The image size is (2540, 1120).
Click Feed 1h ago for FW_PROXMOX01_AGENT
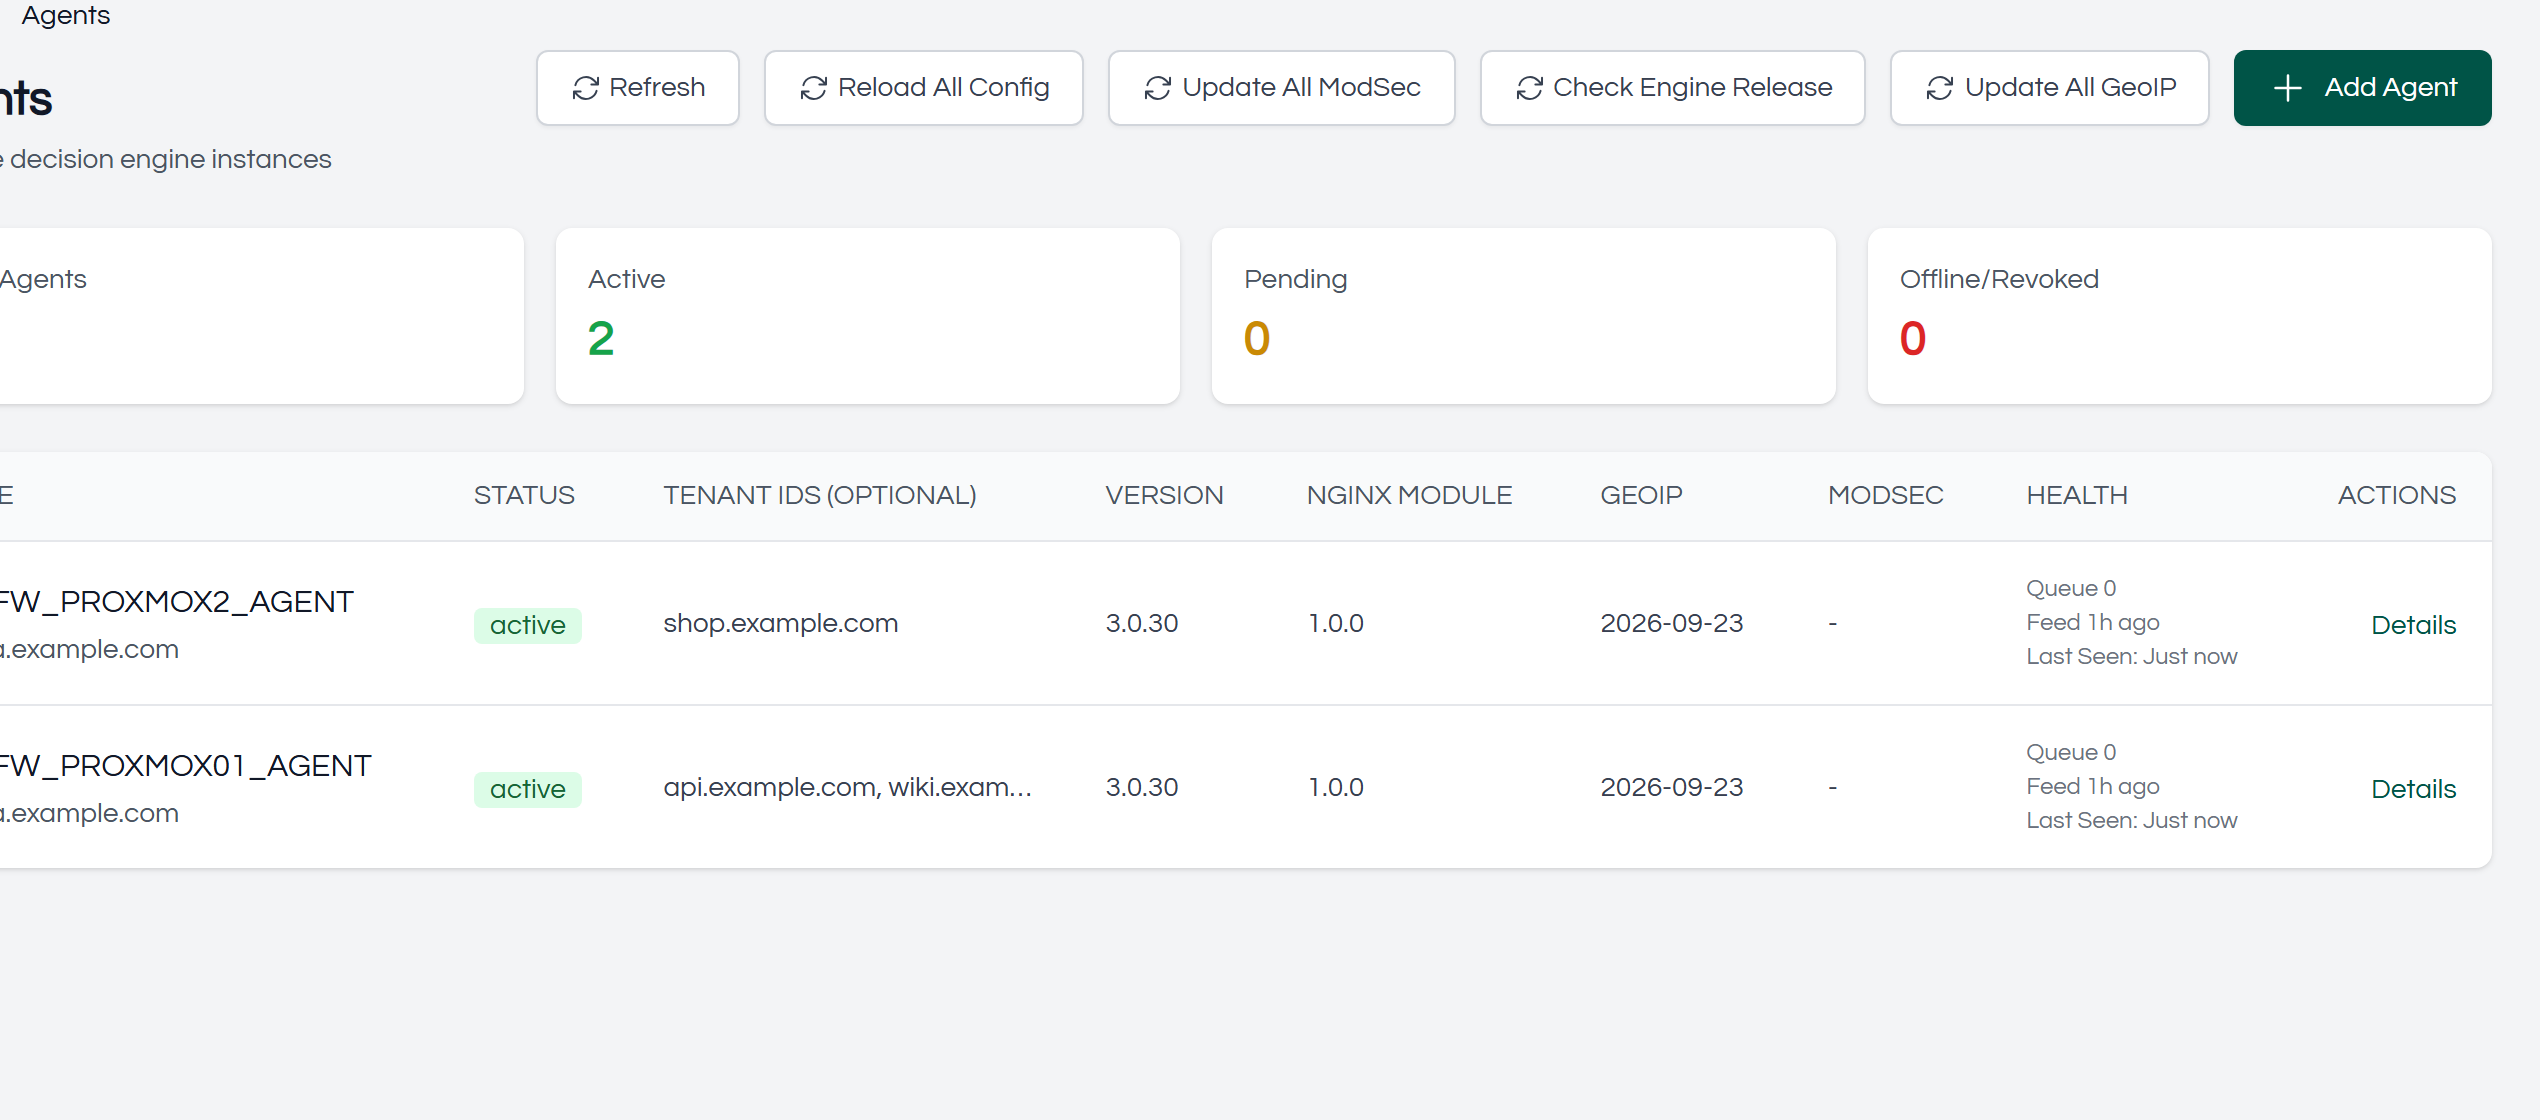[x=2093, y=786]
